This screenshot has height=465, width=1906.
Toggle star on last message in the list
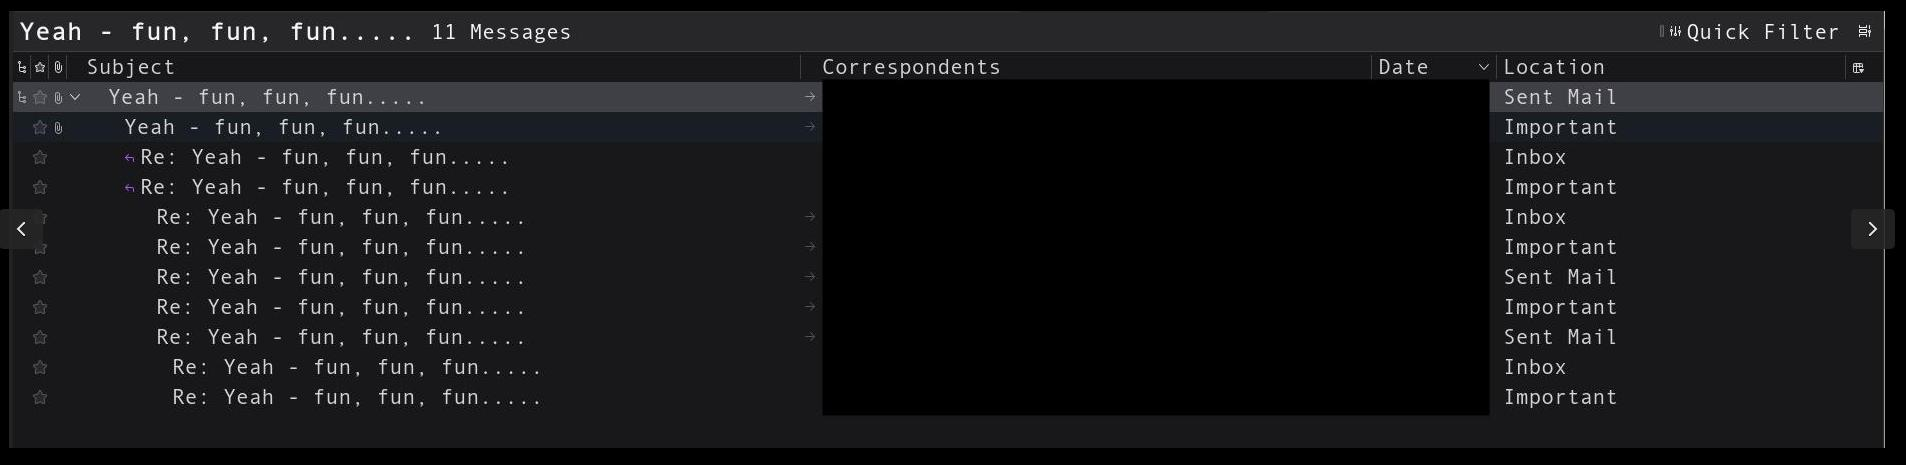click(40, 397)
